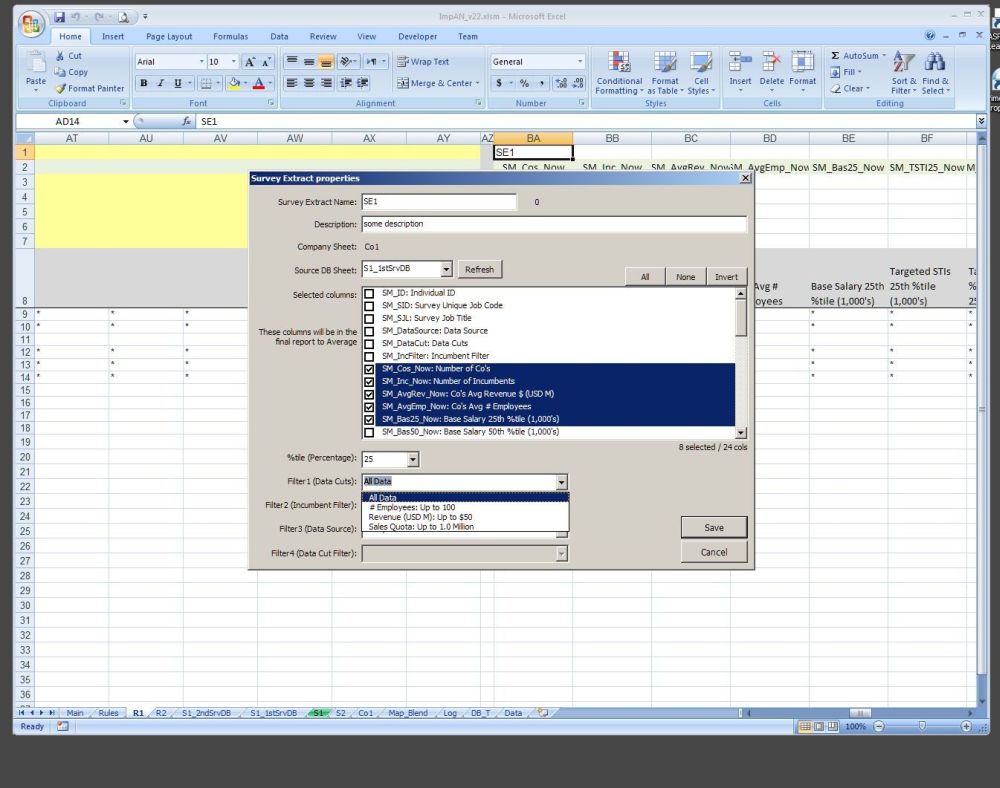Enable the SM_DataSource: Data Source checkbox
The height and width of the screenshot is (788, 1000).
[x=369, y=331]
